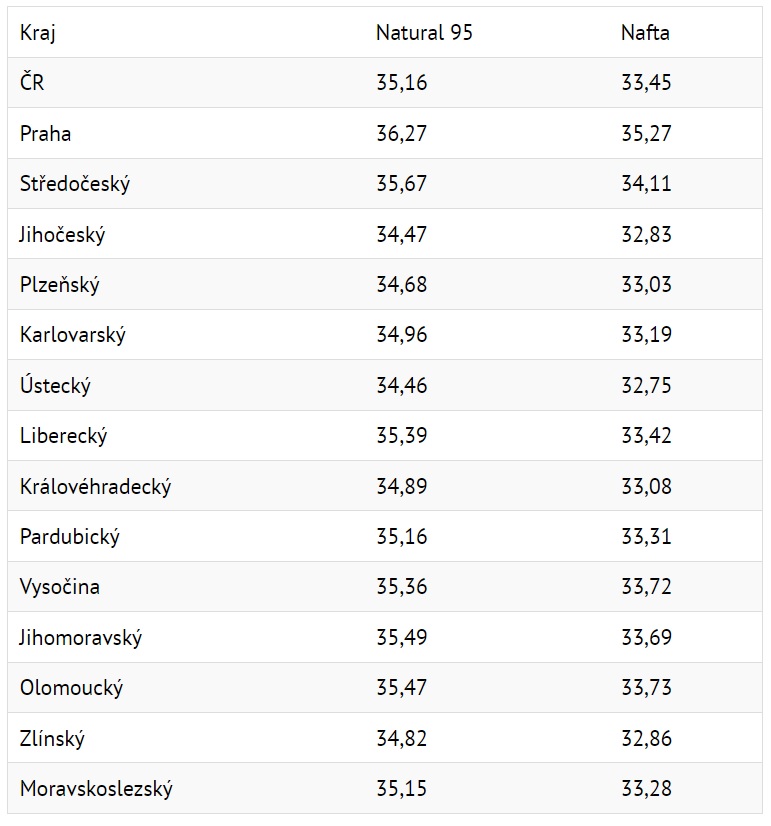
Task: Click the Liberecký region name
Action: click(63, 436)
